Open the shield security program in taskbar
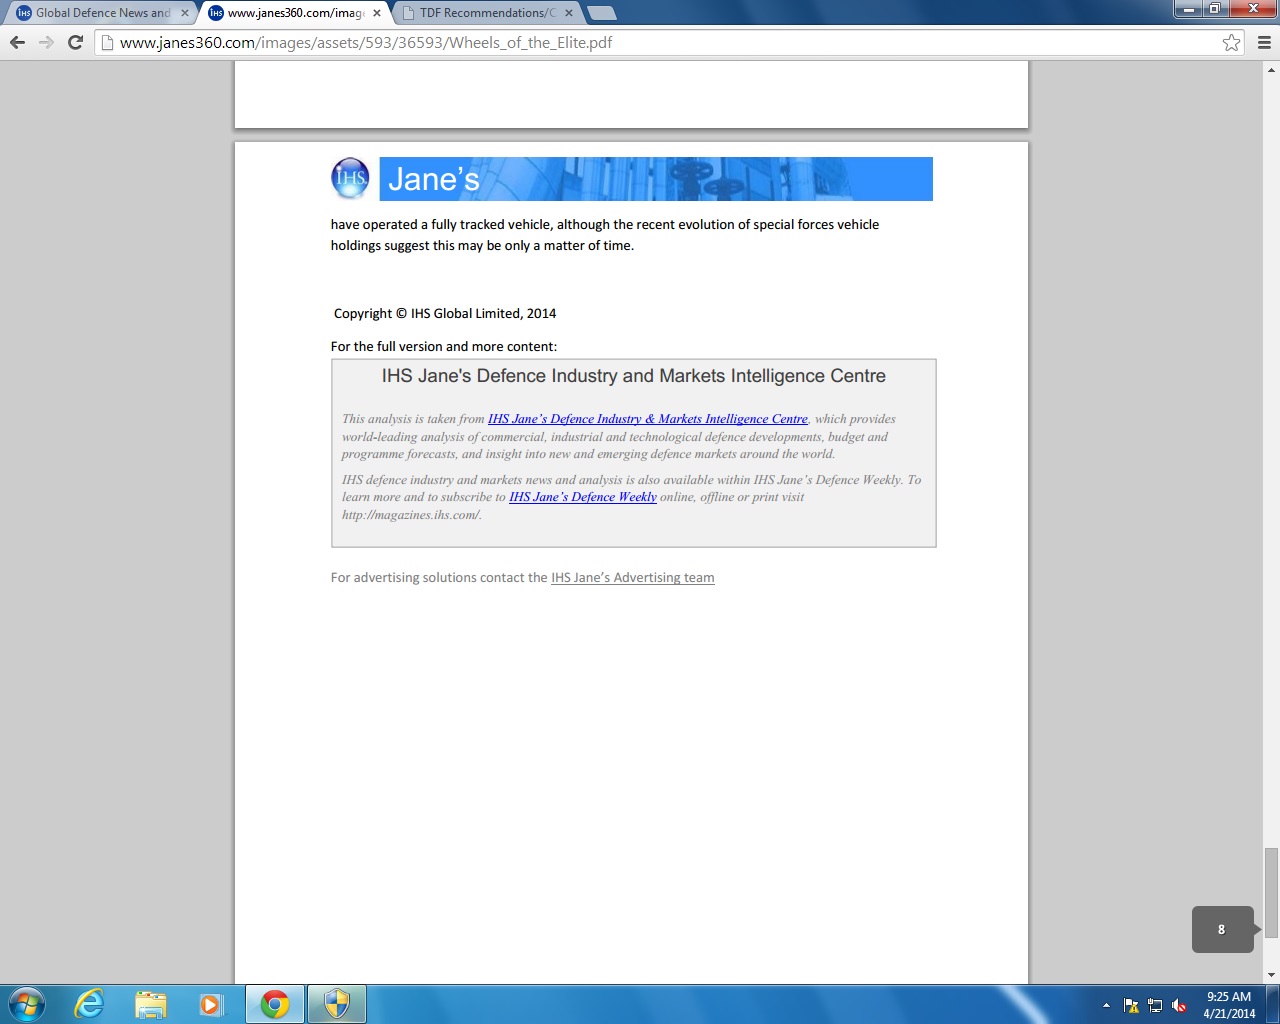This screenshot has height=1024, width=1280. 337,1004
